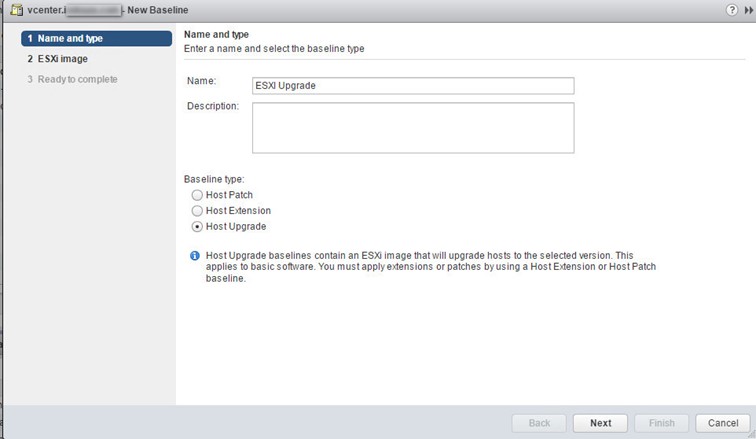Screen dimensions: 756x439
Task: Select step 1 Name and type
Action: (96, 39)
